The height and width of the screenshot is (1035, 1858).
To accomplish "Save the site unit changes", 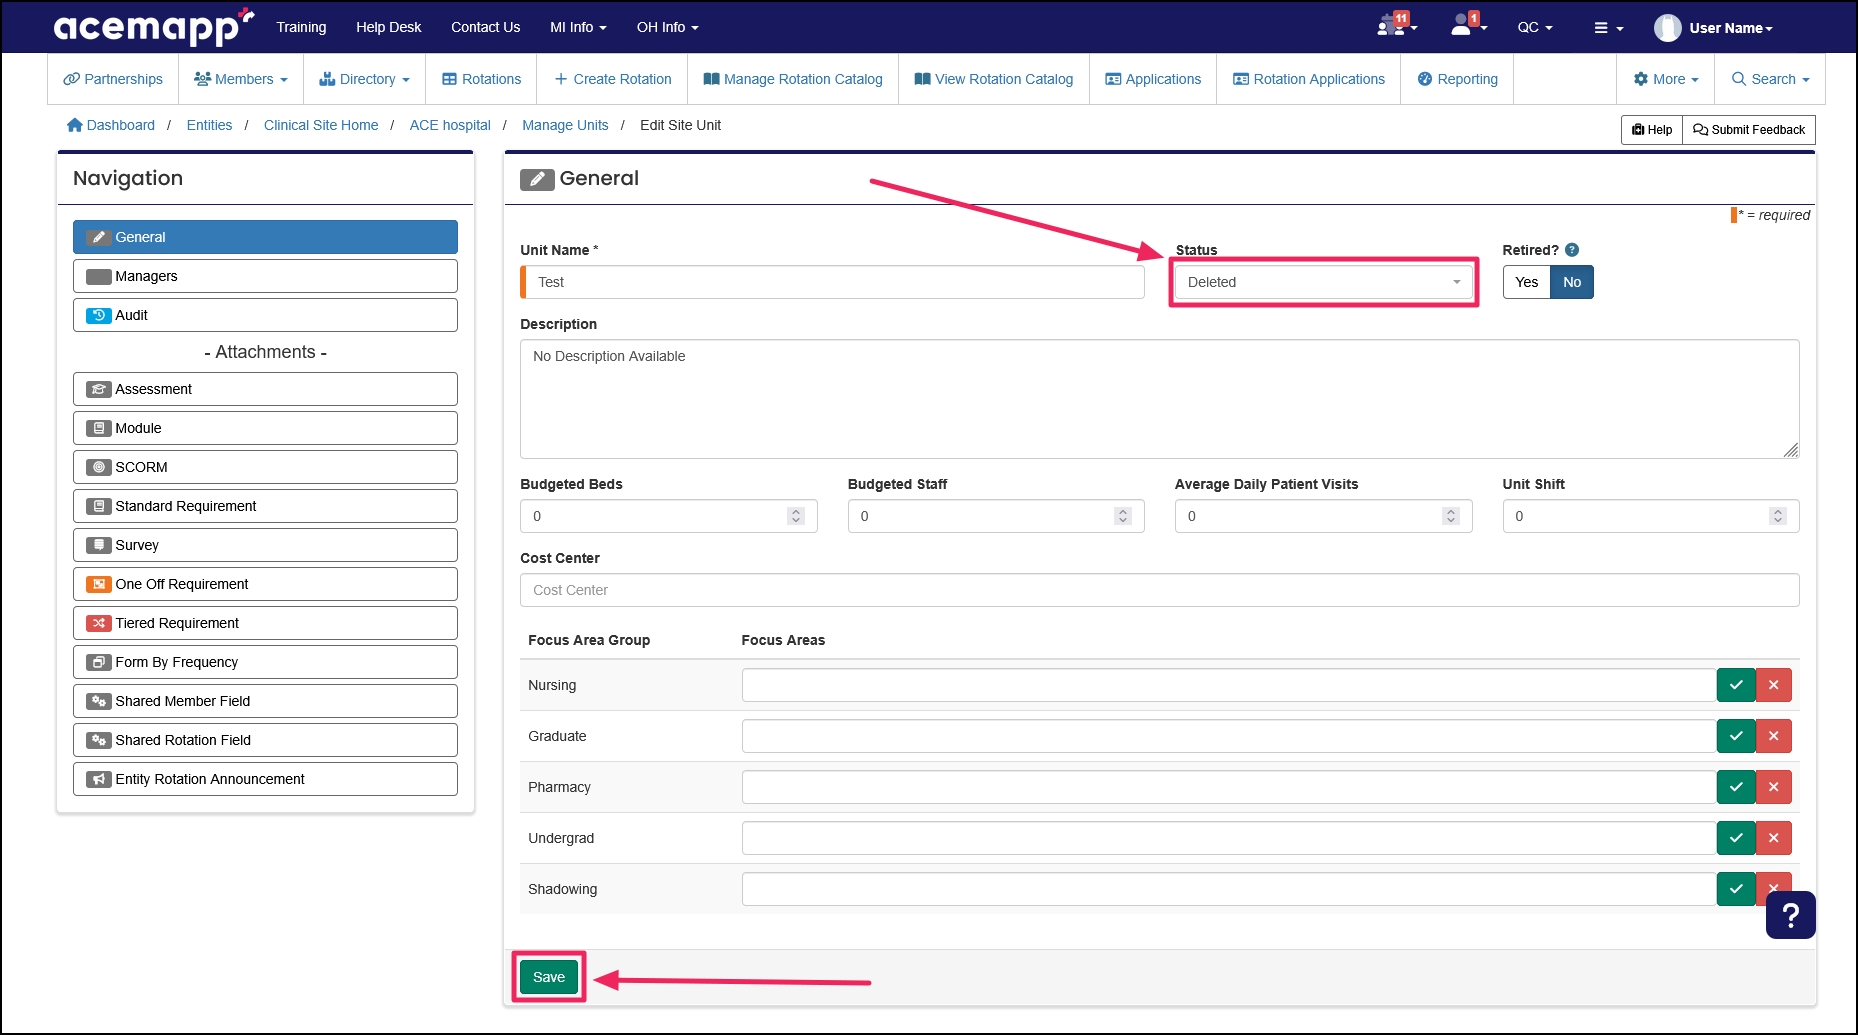I will (548, 977).
